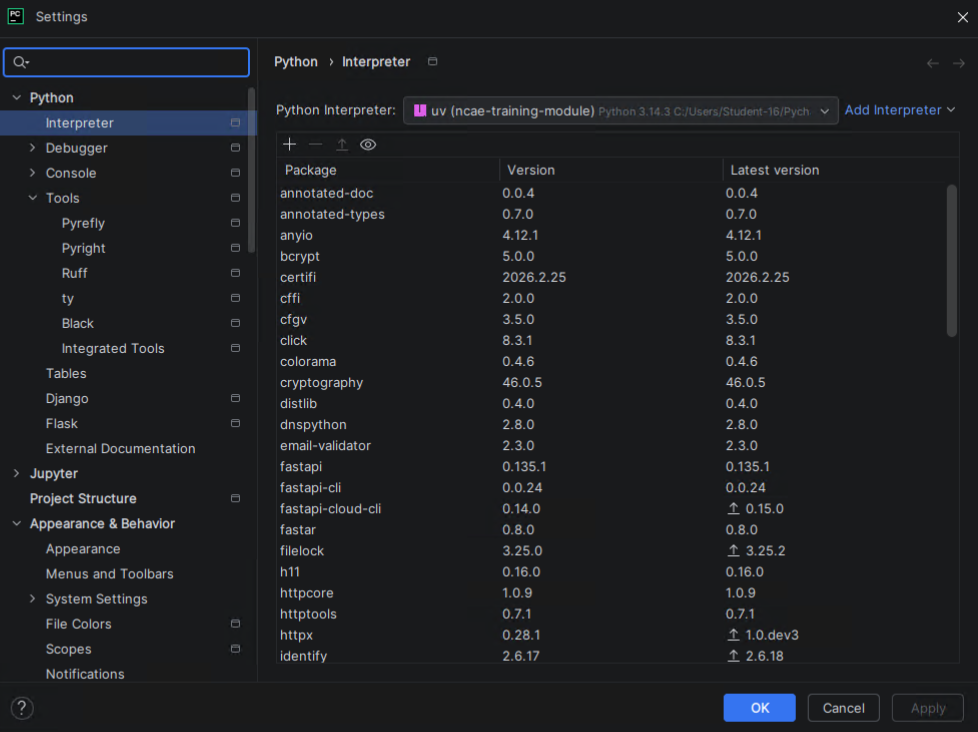
Task: Click the package table vertical scrollbar
Action: [x=952, y=261]
